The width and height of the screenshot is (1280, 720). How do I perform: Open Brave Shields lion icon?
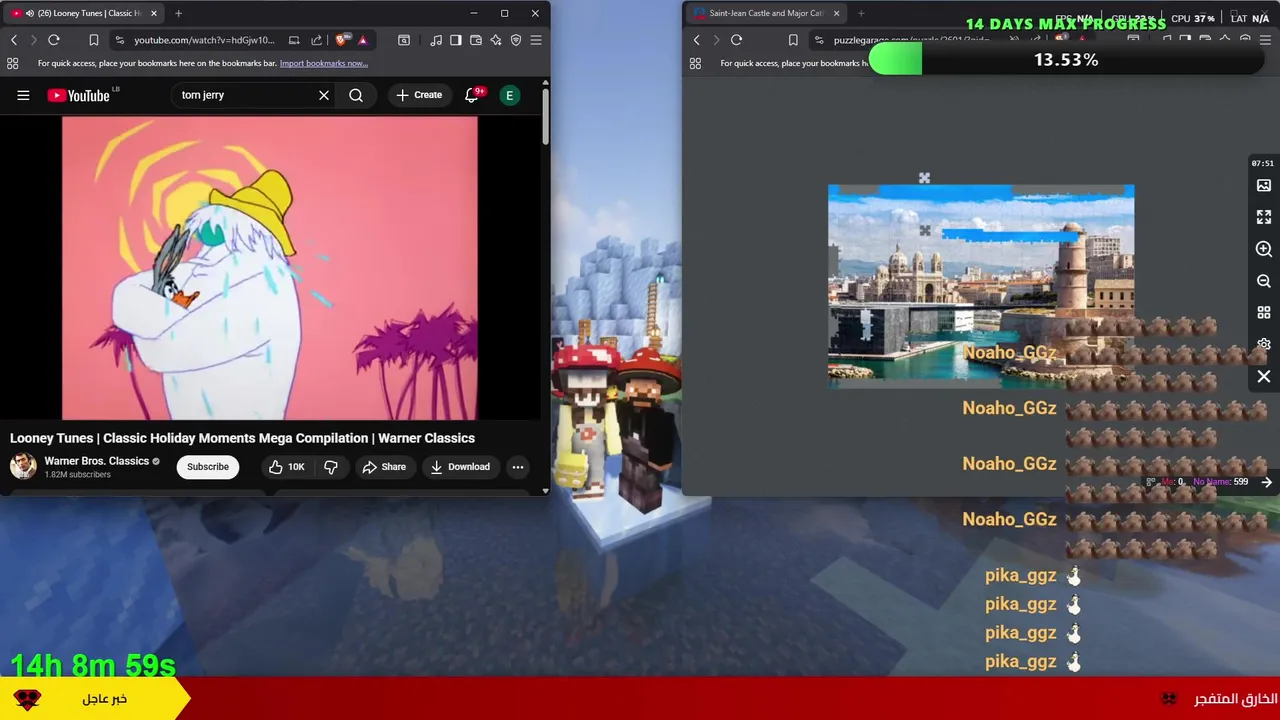coord(342,40)
